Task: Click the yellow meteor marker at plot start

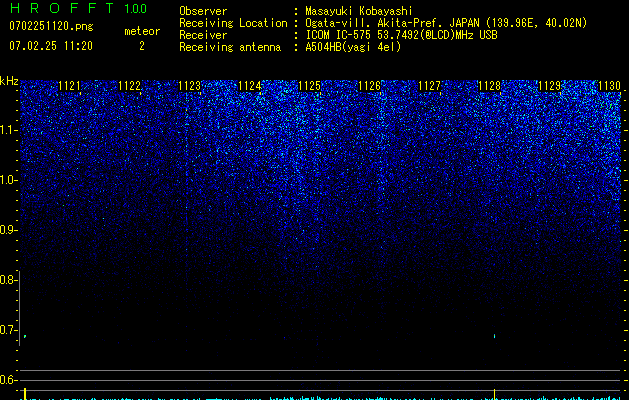Action: 25,394
